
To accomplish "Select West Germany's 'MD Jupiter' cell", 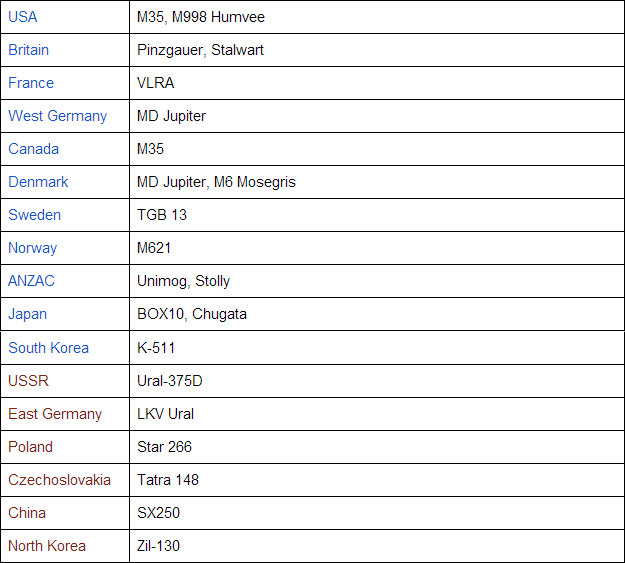I will [377, 116].
